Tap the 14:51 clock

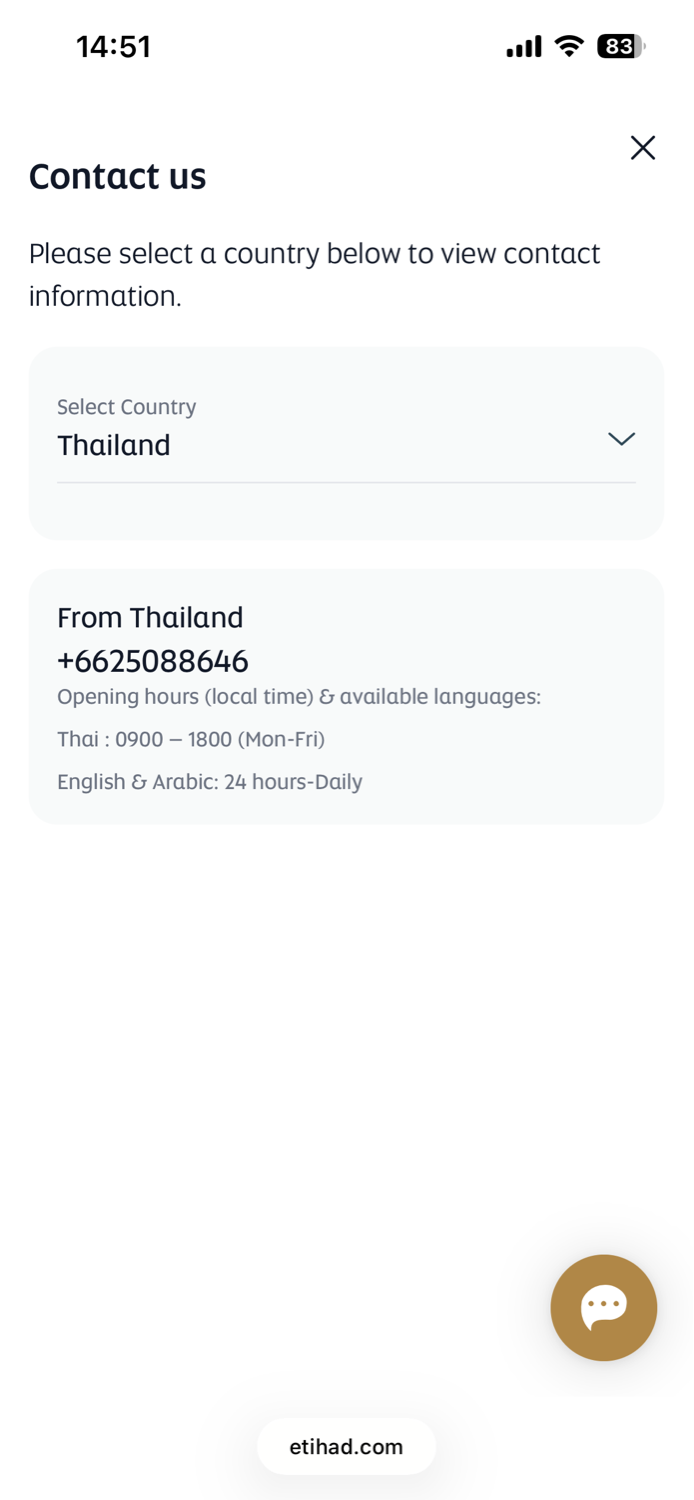(x=113, y=46)
